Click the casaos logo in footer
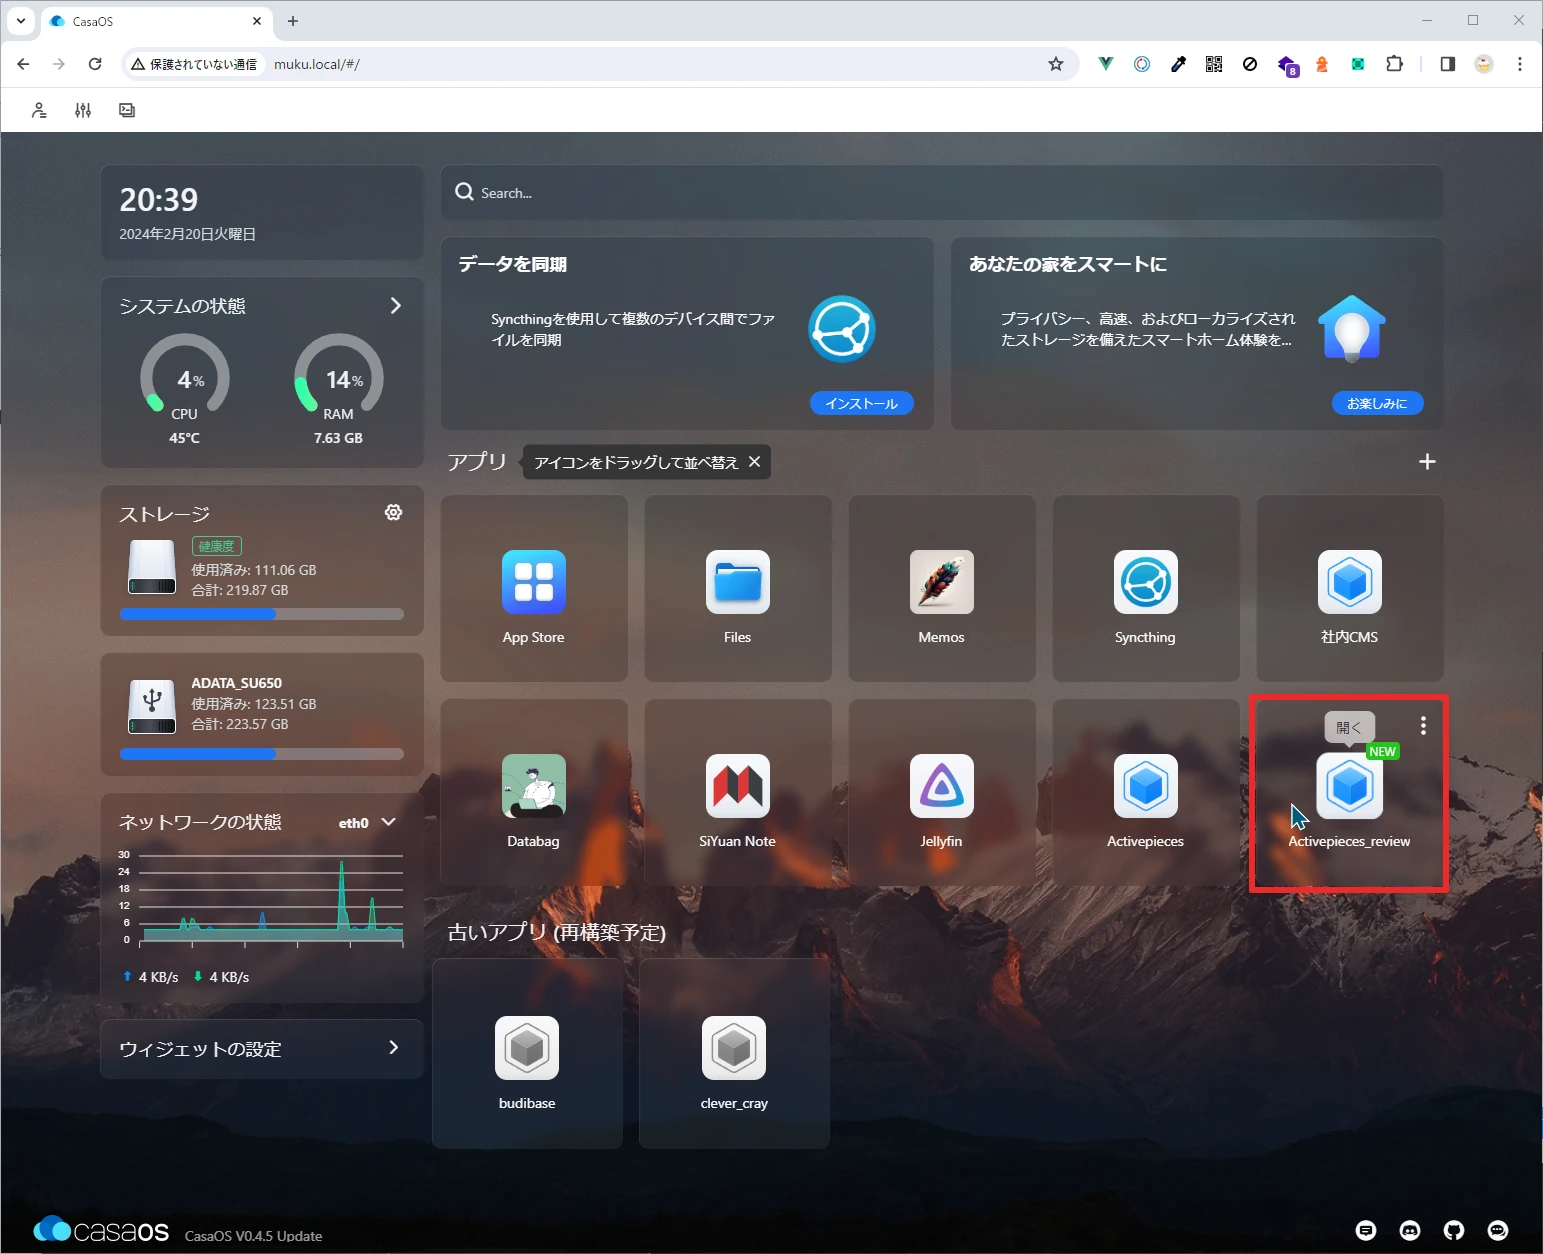Screen dimensions: 1543x1254 (101, 1229)
